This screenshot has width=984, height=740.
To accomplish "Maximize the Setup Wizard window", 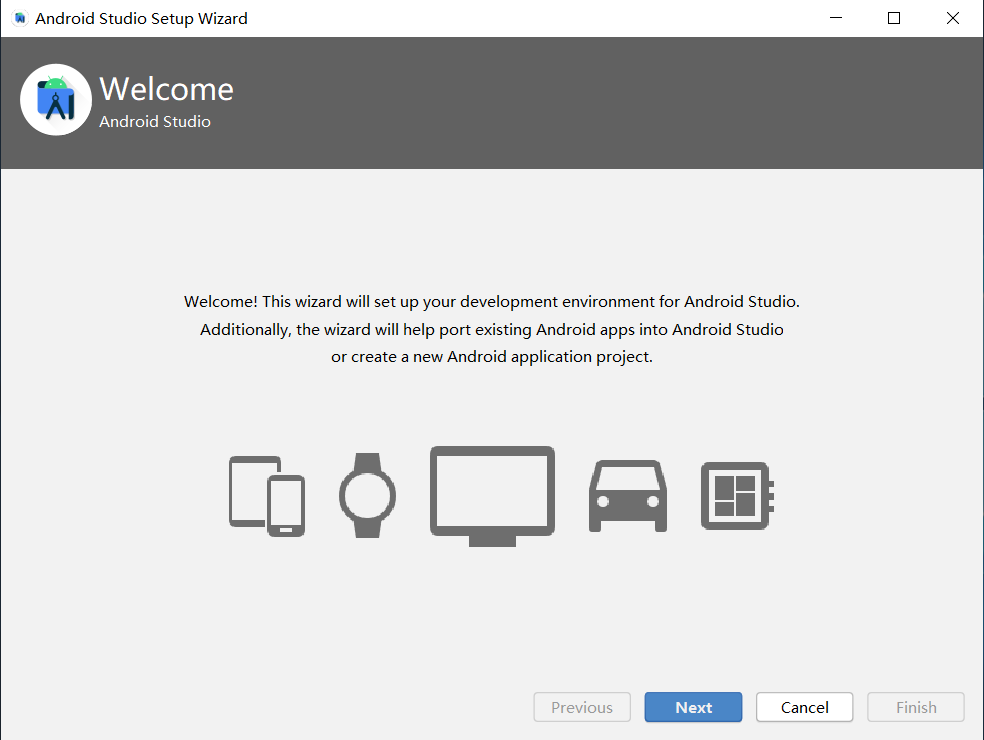I will click(x=894, y=18).
